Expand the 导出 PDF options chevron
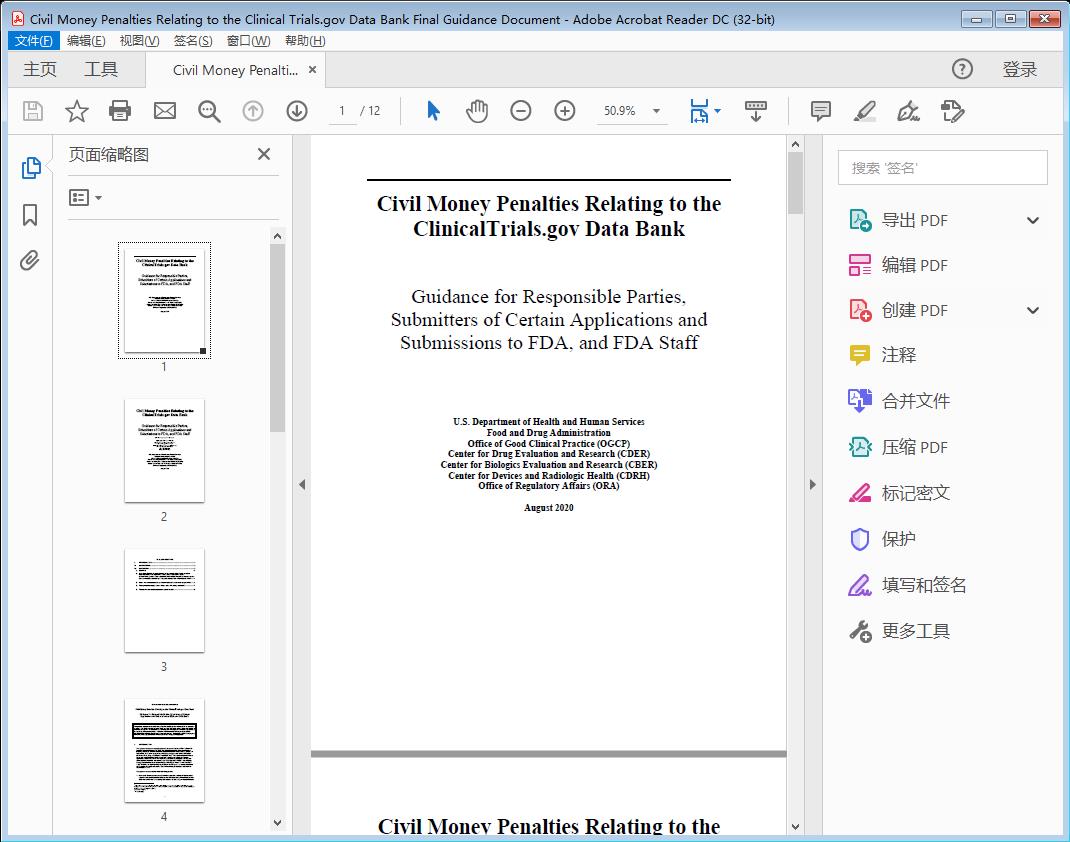 click(x=1031, y=219)
